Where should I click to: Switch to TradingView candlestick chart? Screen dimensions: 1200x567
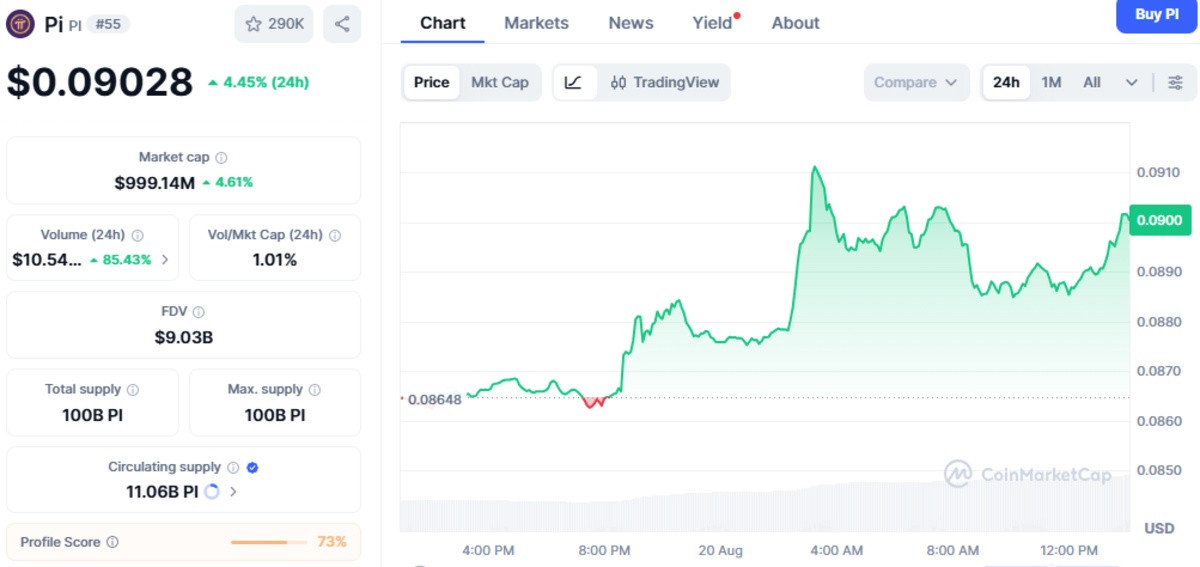[665, 83]
